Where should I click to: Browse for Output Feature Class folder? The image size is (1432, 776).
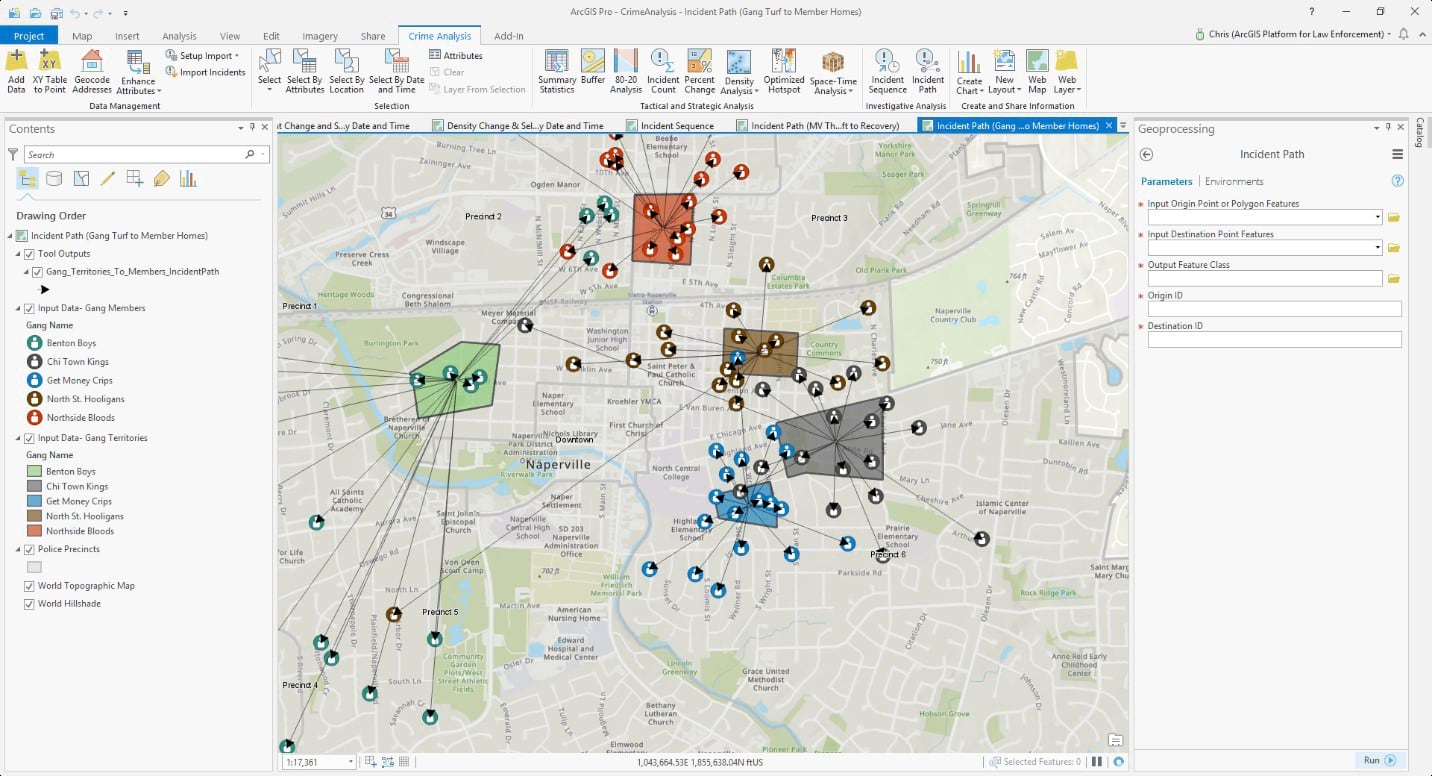(1394, 279)
